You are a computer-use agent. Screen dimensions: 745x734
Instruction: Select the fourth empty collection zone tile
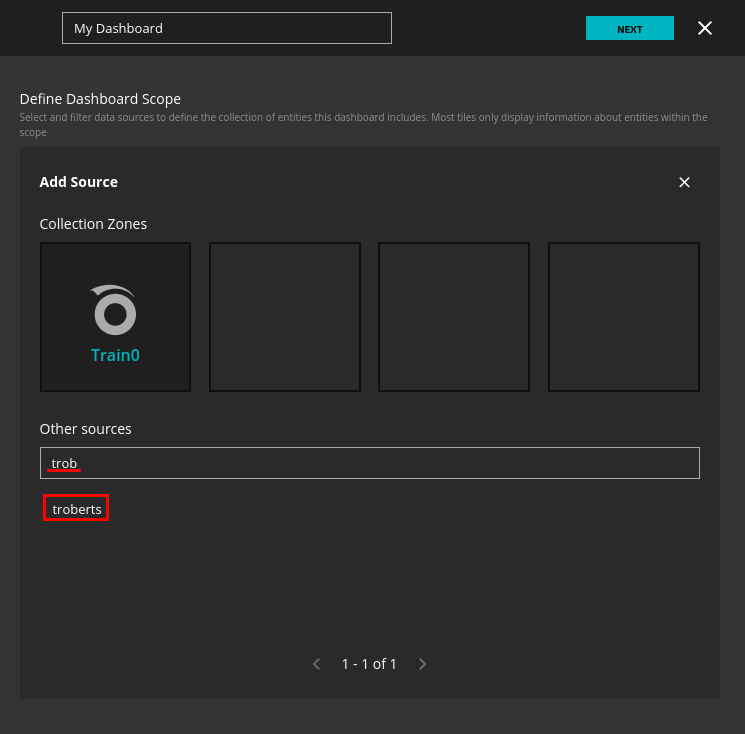pos(623,317)
